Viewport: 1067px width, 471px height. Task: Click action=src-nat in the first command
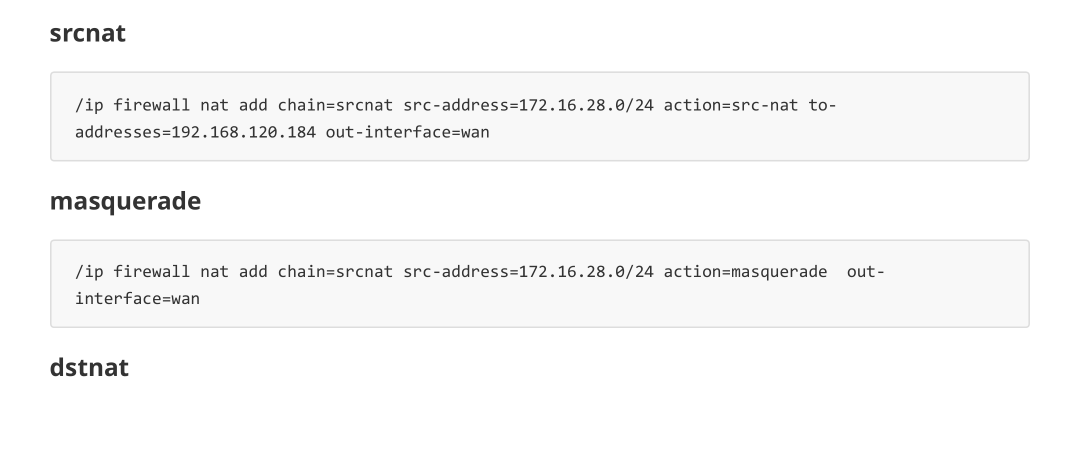731,105
